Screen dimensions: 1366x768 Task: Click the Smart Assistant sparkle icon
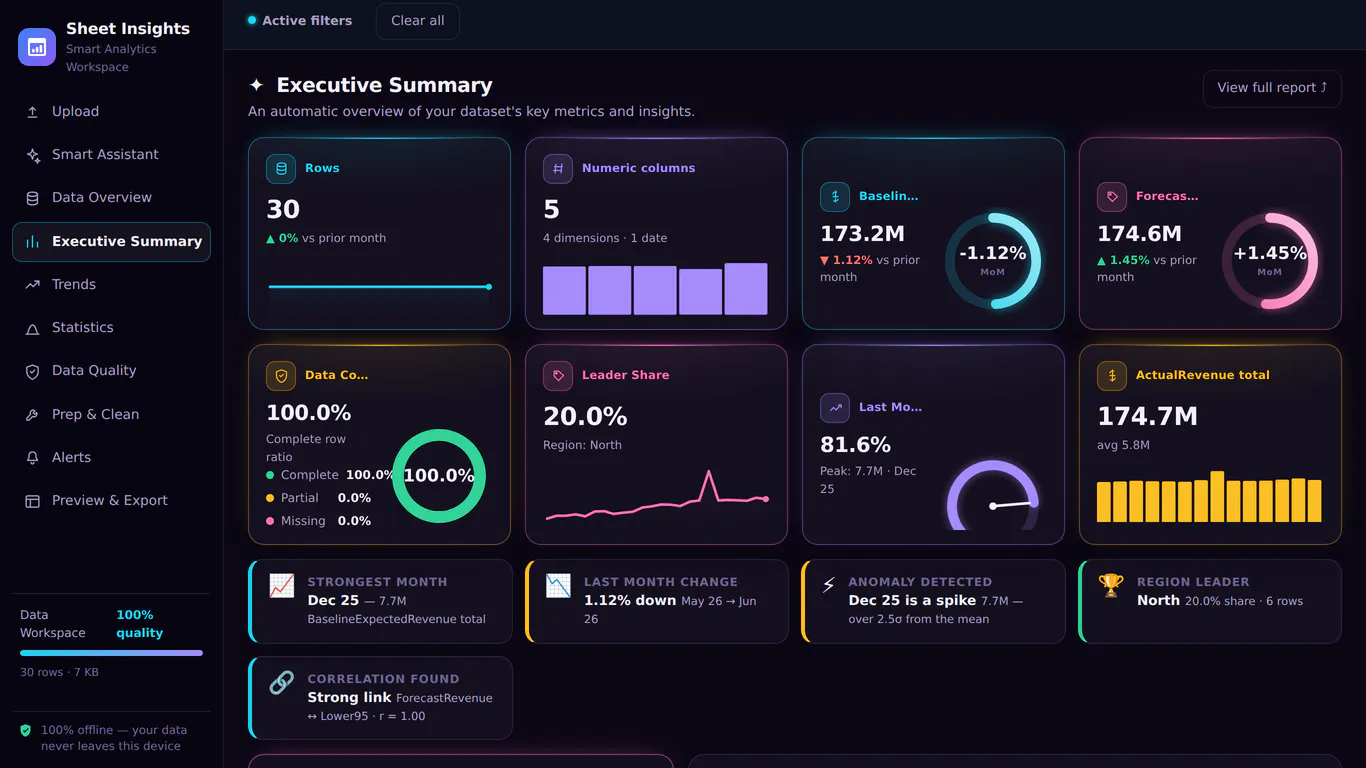pos(33,155)
